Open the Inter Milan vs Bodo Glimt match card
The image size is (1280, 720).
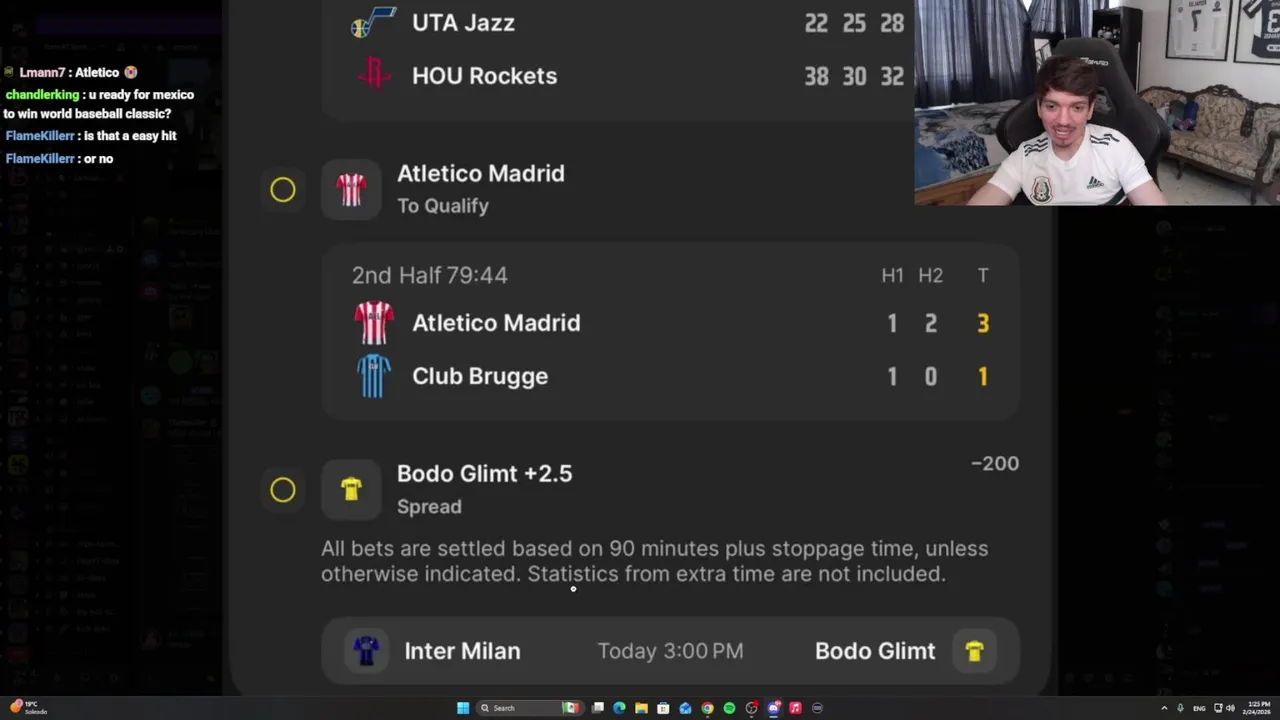[x=670, y=651]
